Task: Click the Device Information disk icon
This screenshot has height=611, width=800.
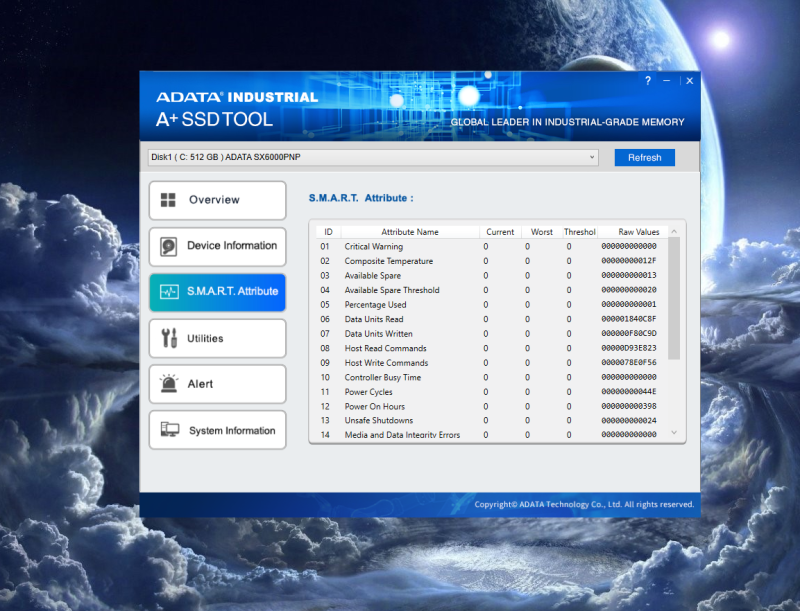Action: 168,246
